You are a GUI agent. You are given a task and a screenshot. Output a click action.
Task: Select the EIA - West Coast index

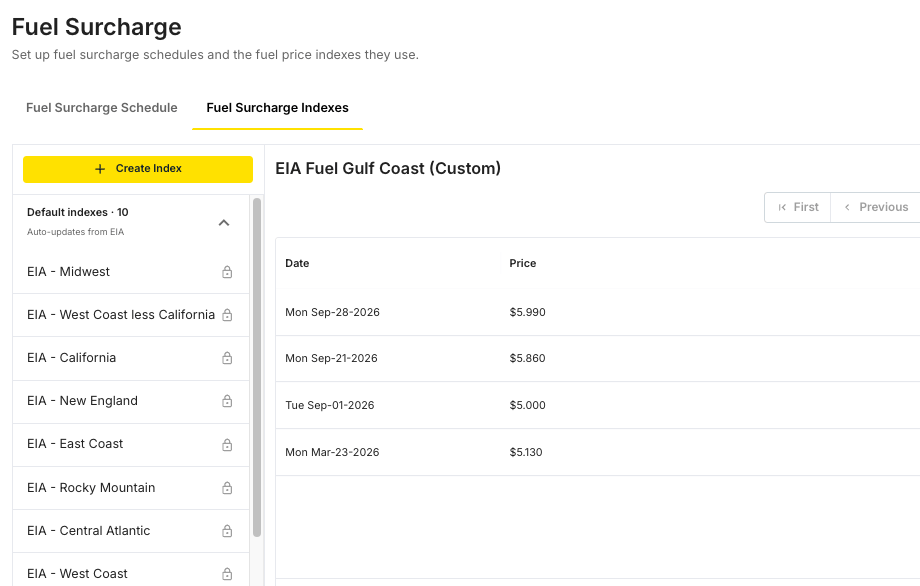[x=131, y=570]
